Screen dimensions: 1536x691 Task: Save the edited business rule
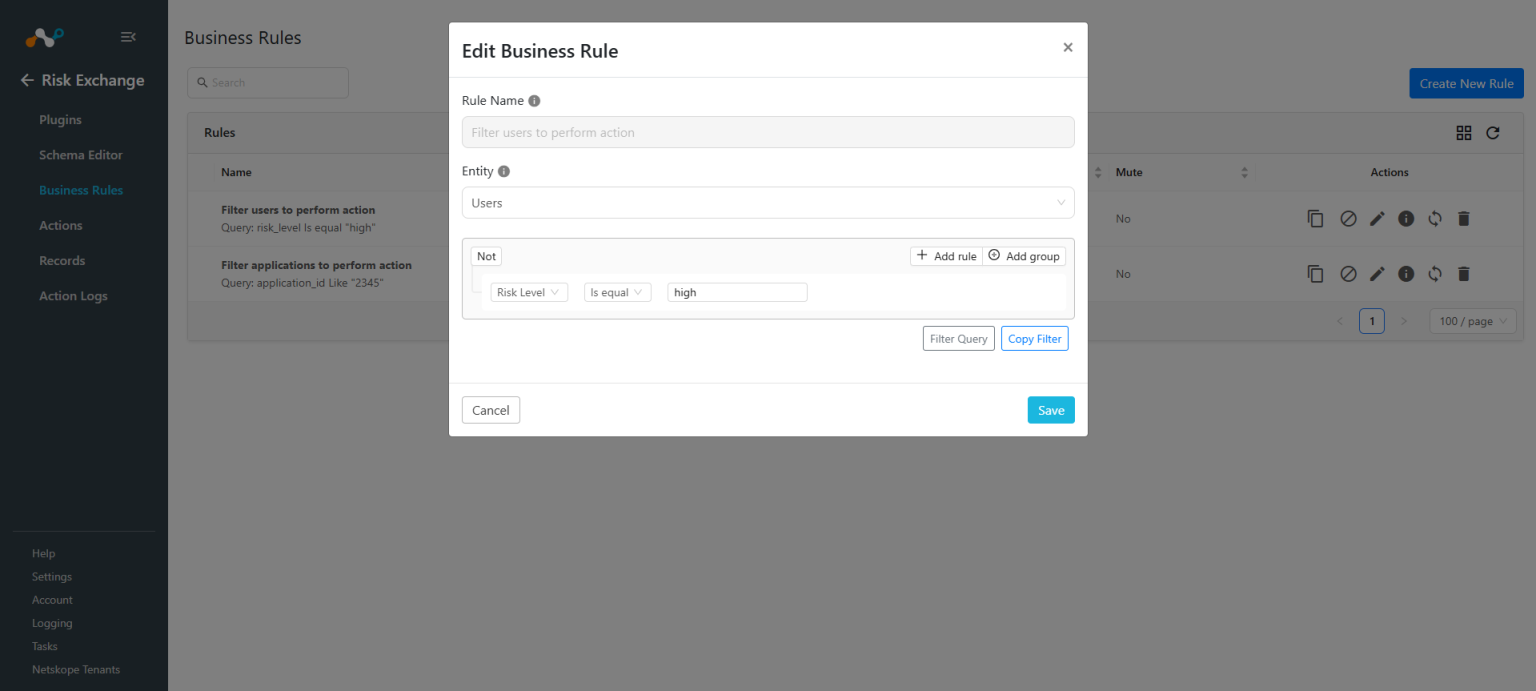[1050, 409]
